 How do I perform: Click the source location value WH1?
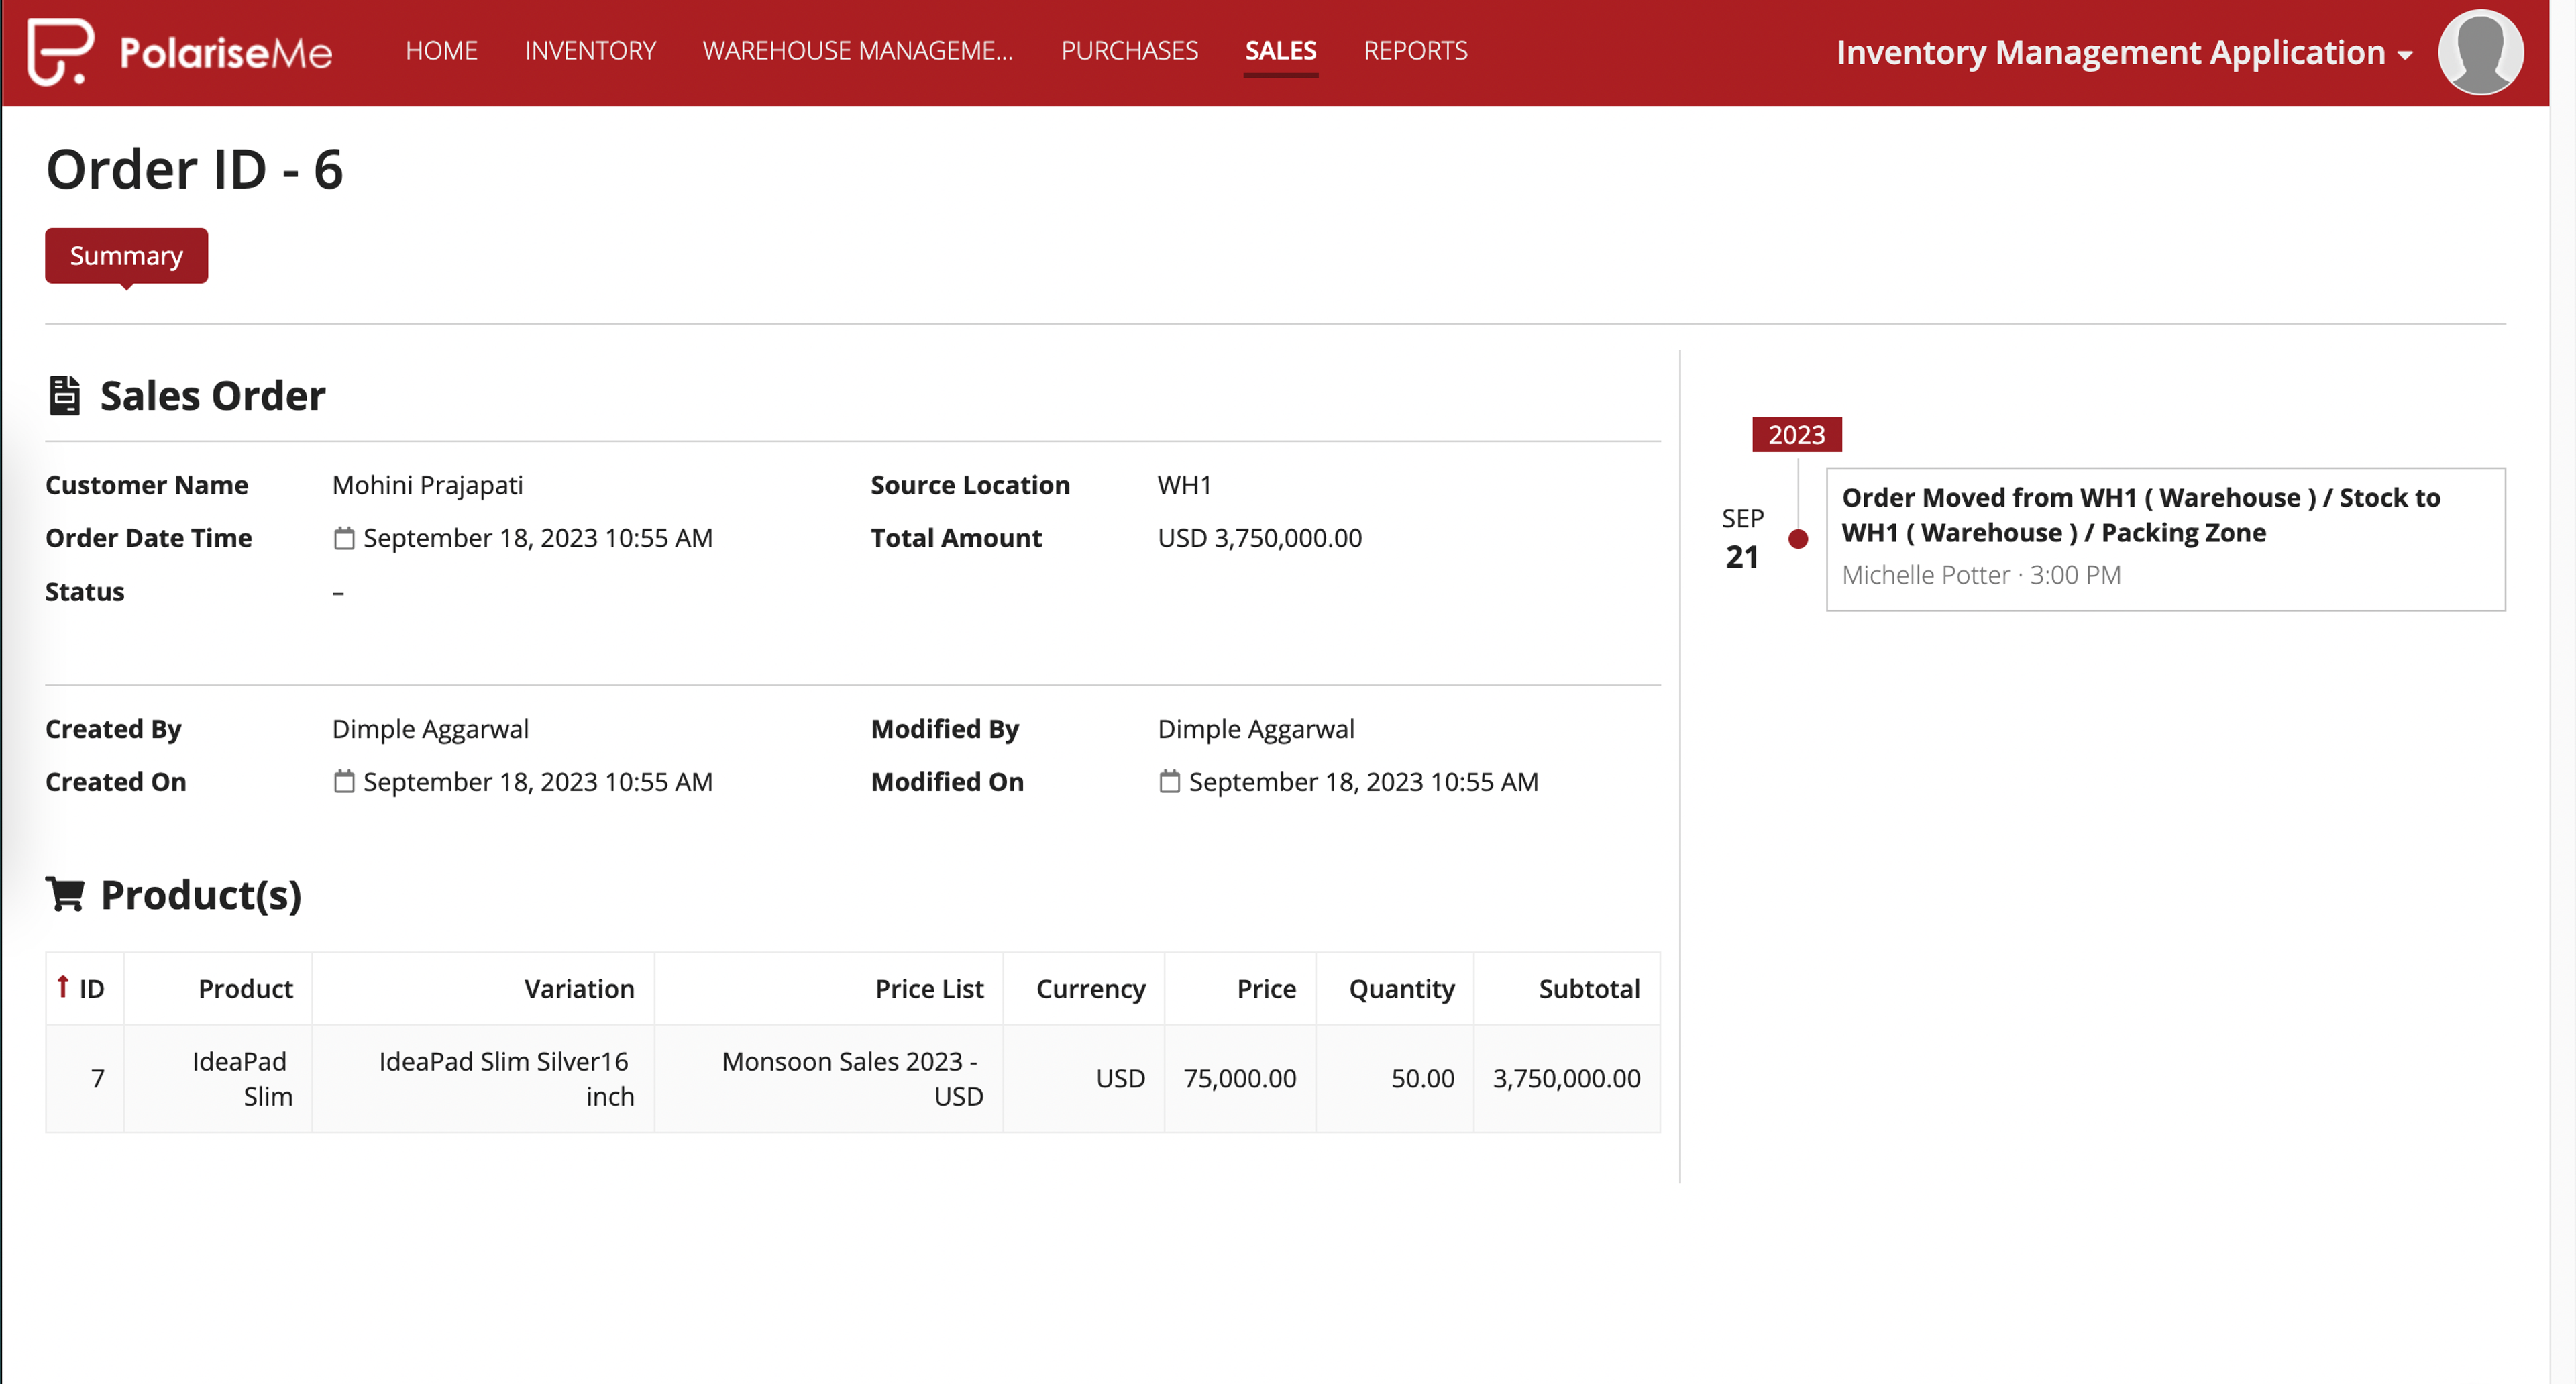tap(1184, 485)
